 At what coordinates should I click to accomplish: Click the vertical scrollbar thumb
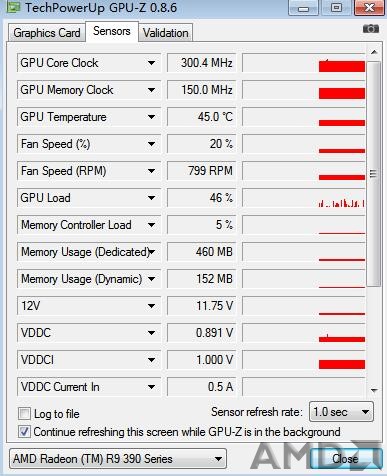coord(374,173)
